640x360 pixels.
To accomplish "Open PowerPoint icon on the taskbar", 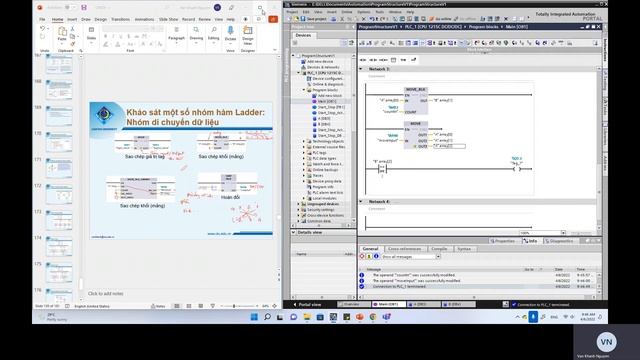I will tap(360, 317).
